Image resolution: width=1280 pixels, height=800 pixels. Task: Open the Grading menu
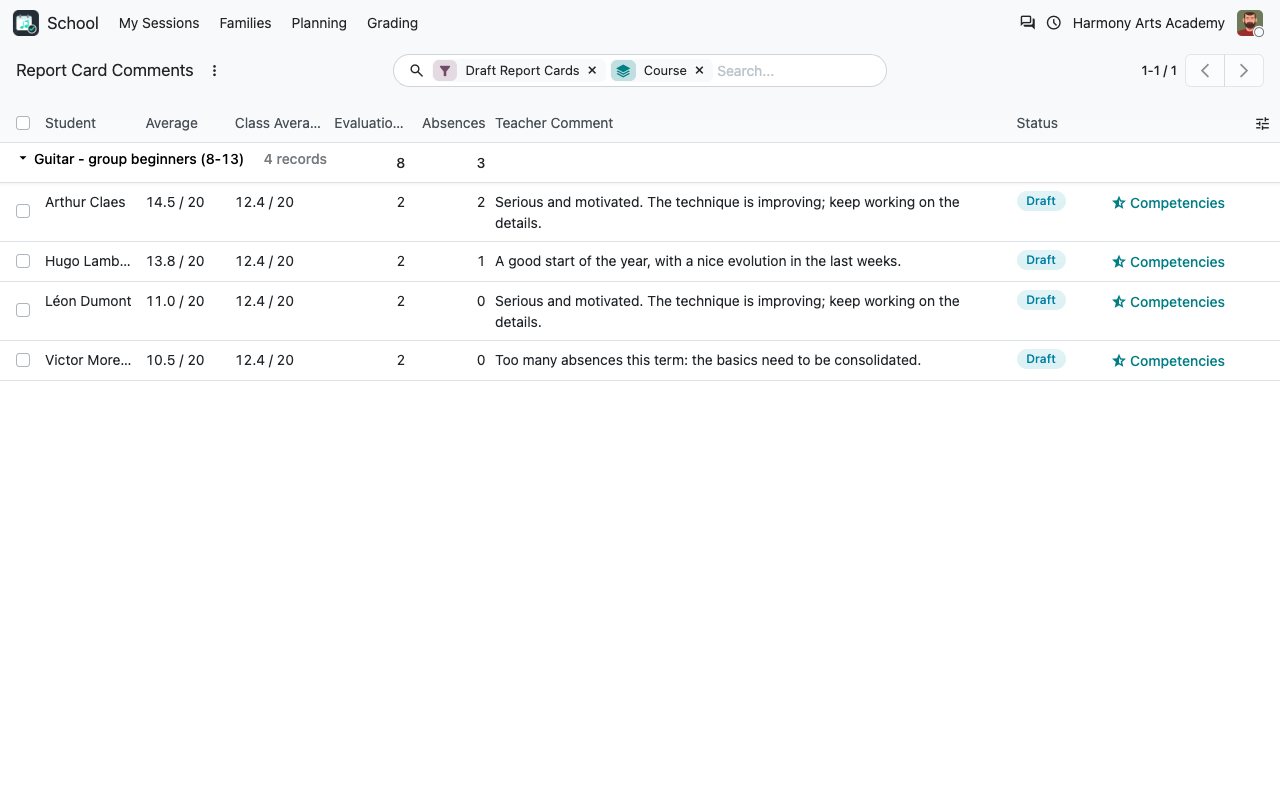click(392, 23)
